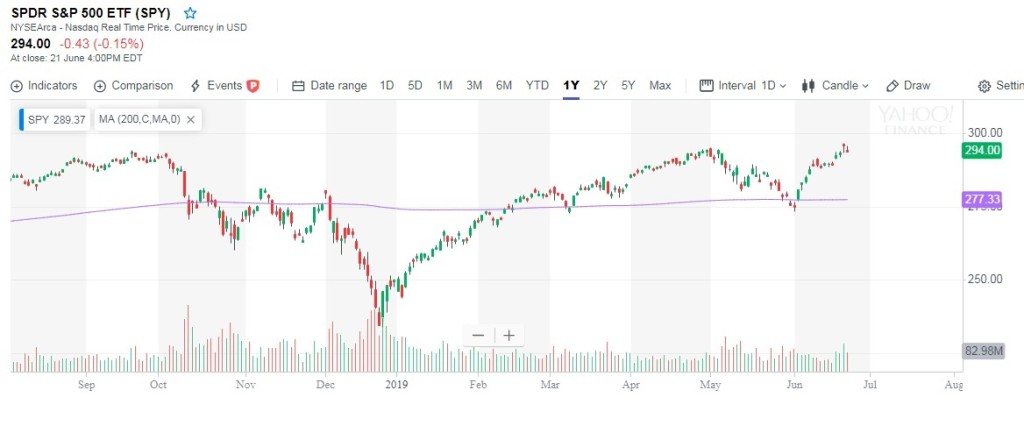The height and width of the screenshot is (433, 1024).
Task: Click the 277.33 moving average price label
Action: (981, 200)
